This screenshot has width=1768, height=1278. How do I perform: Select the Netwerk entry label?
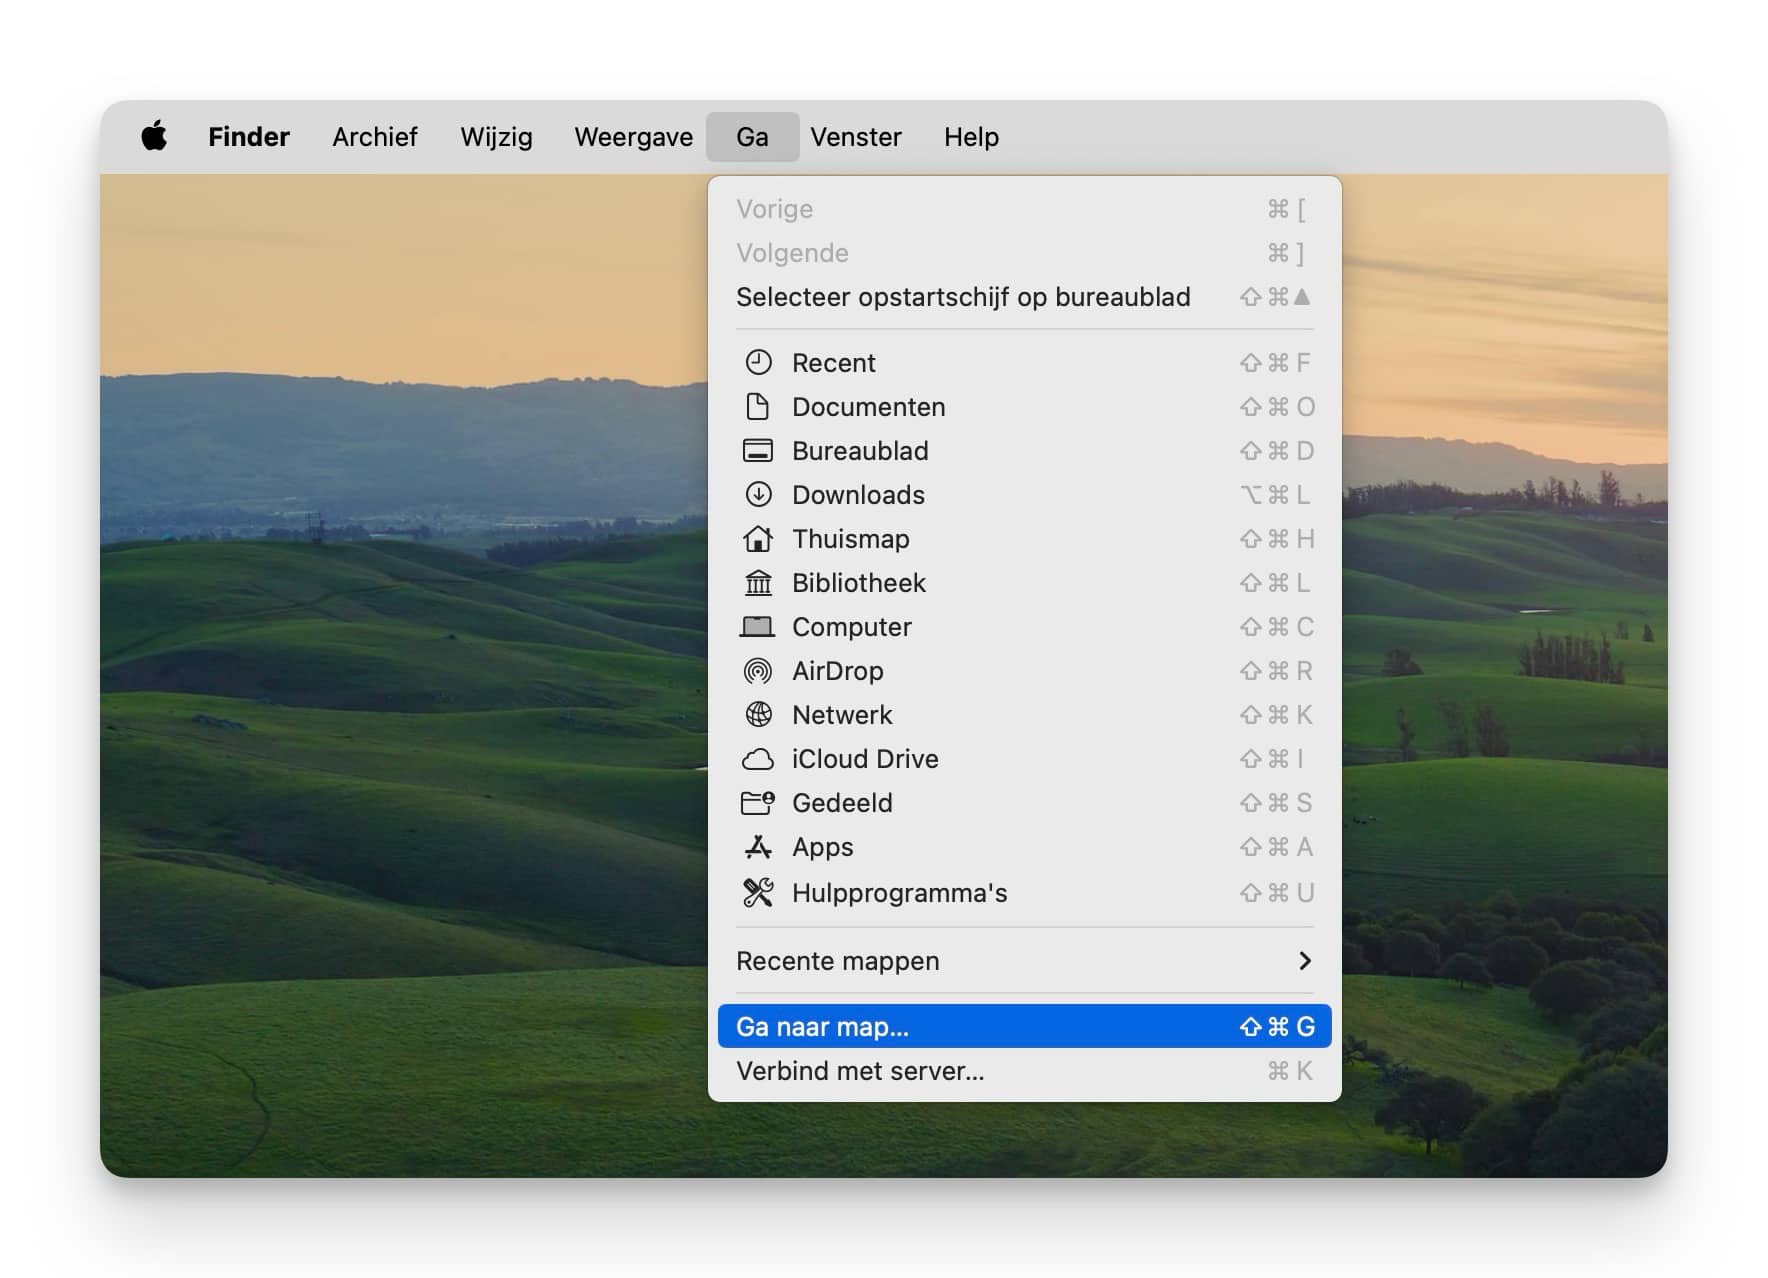[x=842, y=714]
